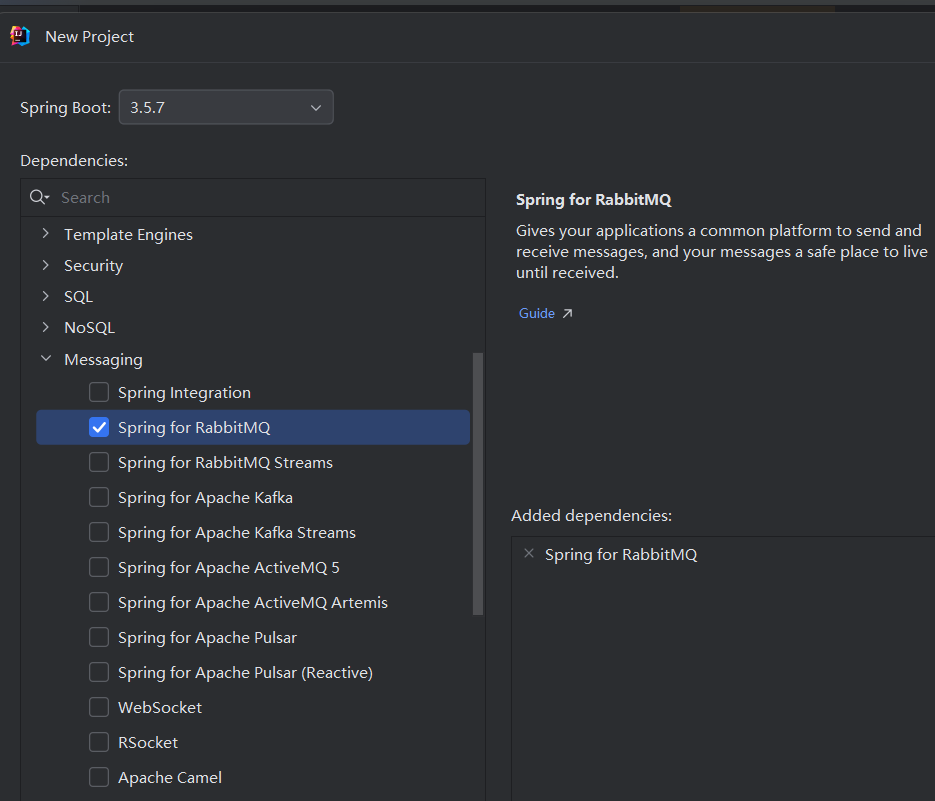Enable the RSocket checkbox

(99, 742)
